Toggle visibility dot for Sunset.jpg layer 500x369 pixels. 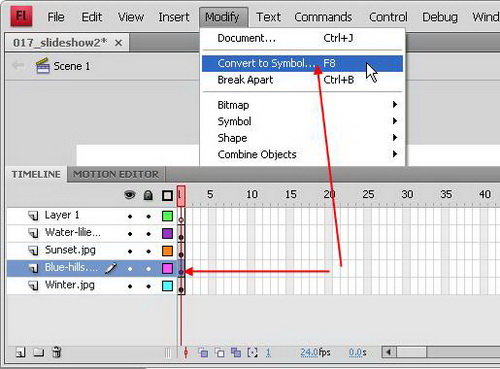click(x=130, y=251)
